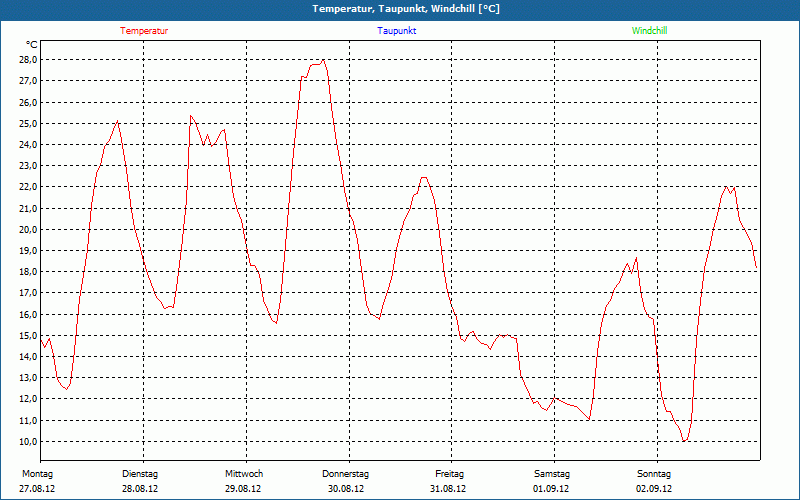The height and width of the screenshot is (500, 800).
Task: Click the 16,0 y-axis value
Action: coord(29,315)
